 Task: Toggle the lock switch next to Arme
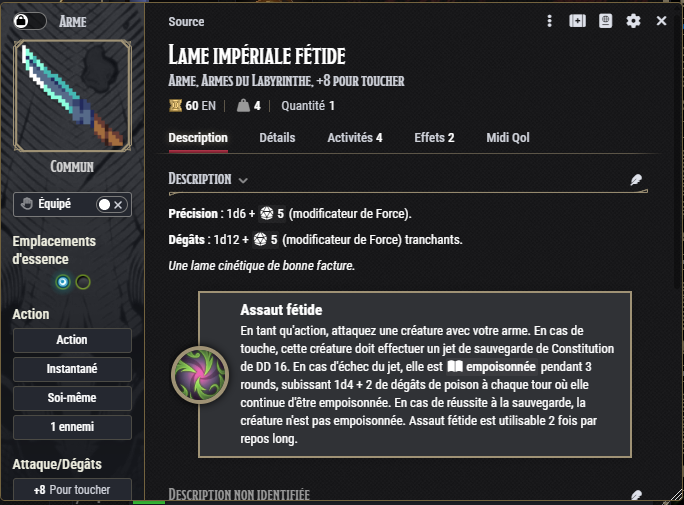tap(33, 21)
